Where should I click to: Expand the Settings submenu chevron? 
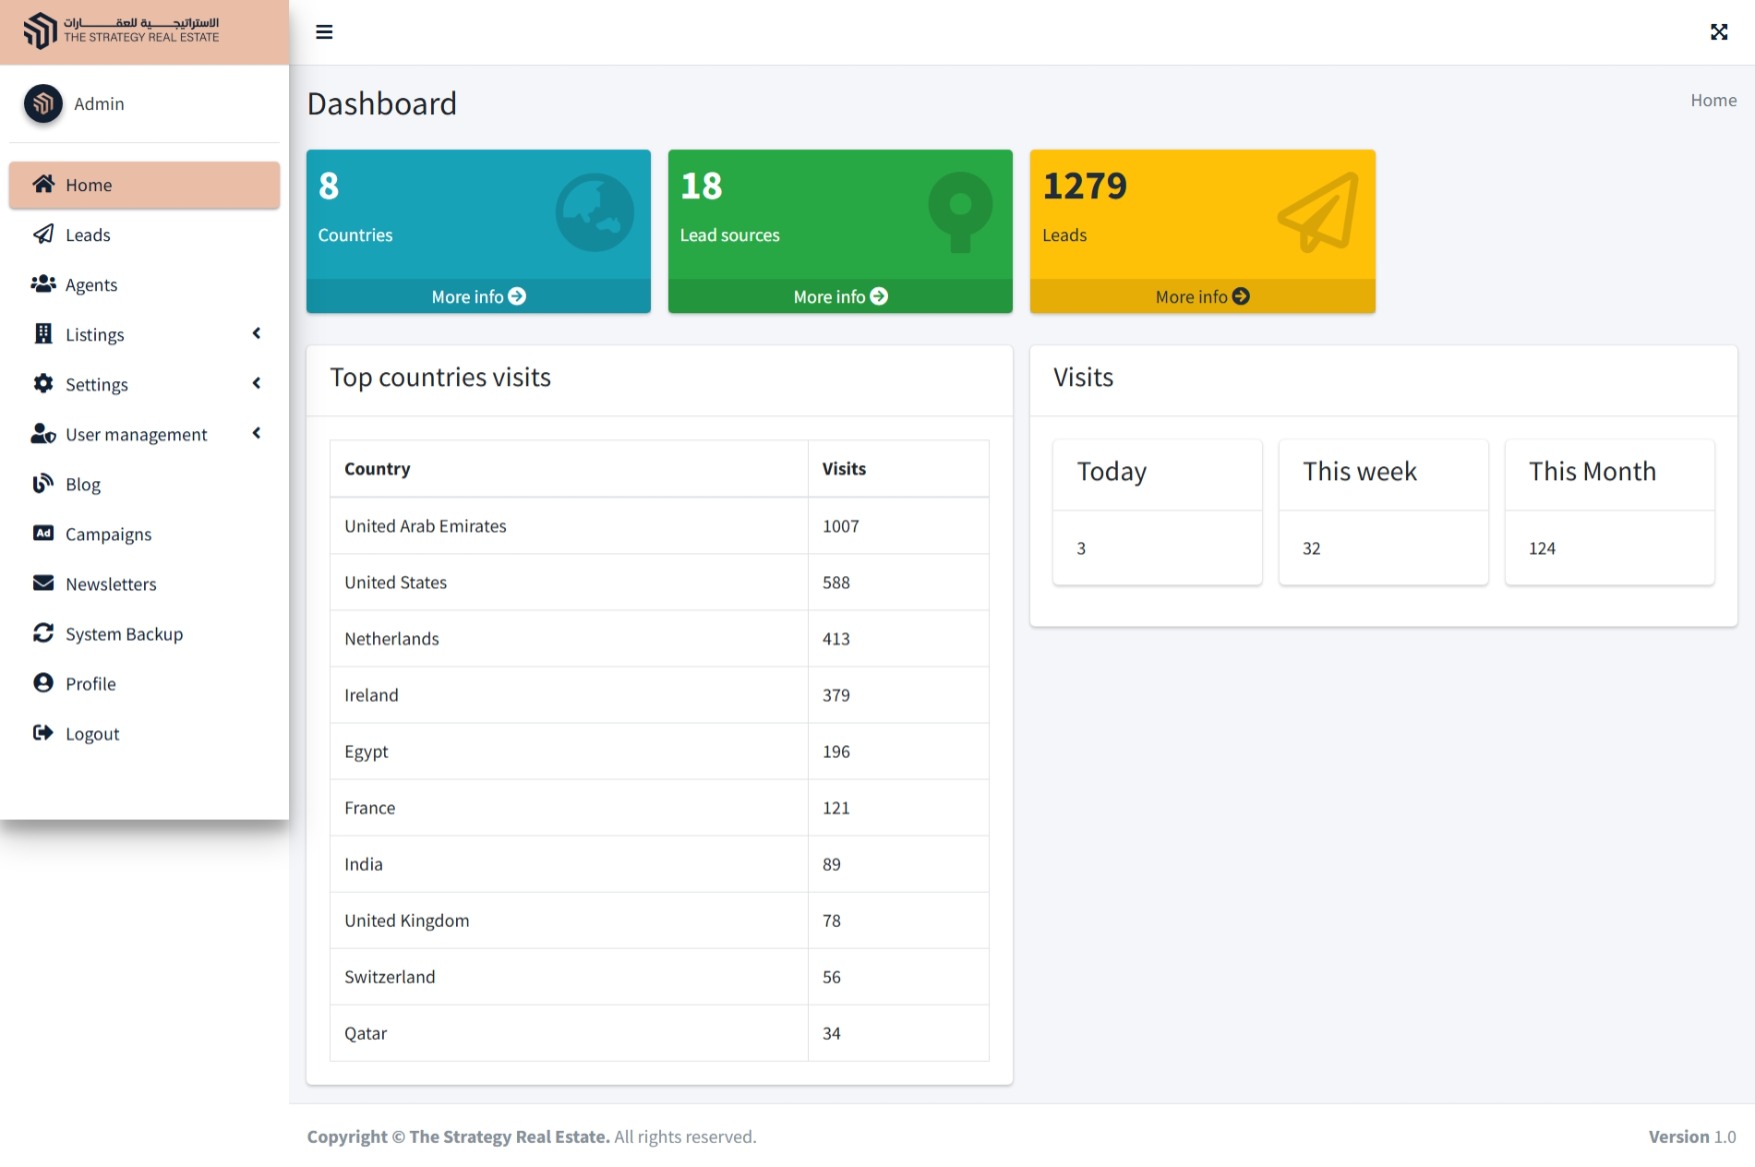256,384
